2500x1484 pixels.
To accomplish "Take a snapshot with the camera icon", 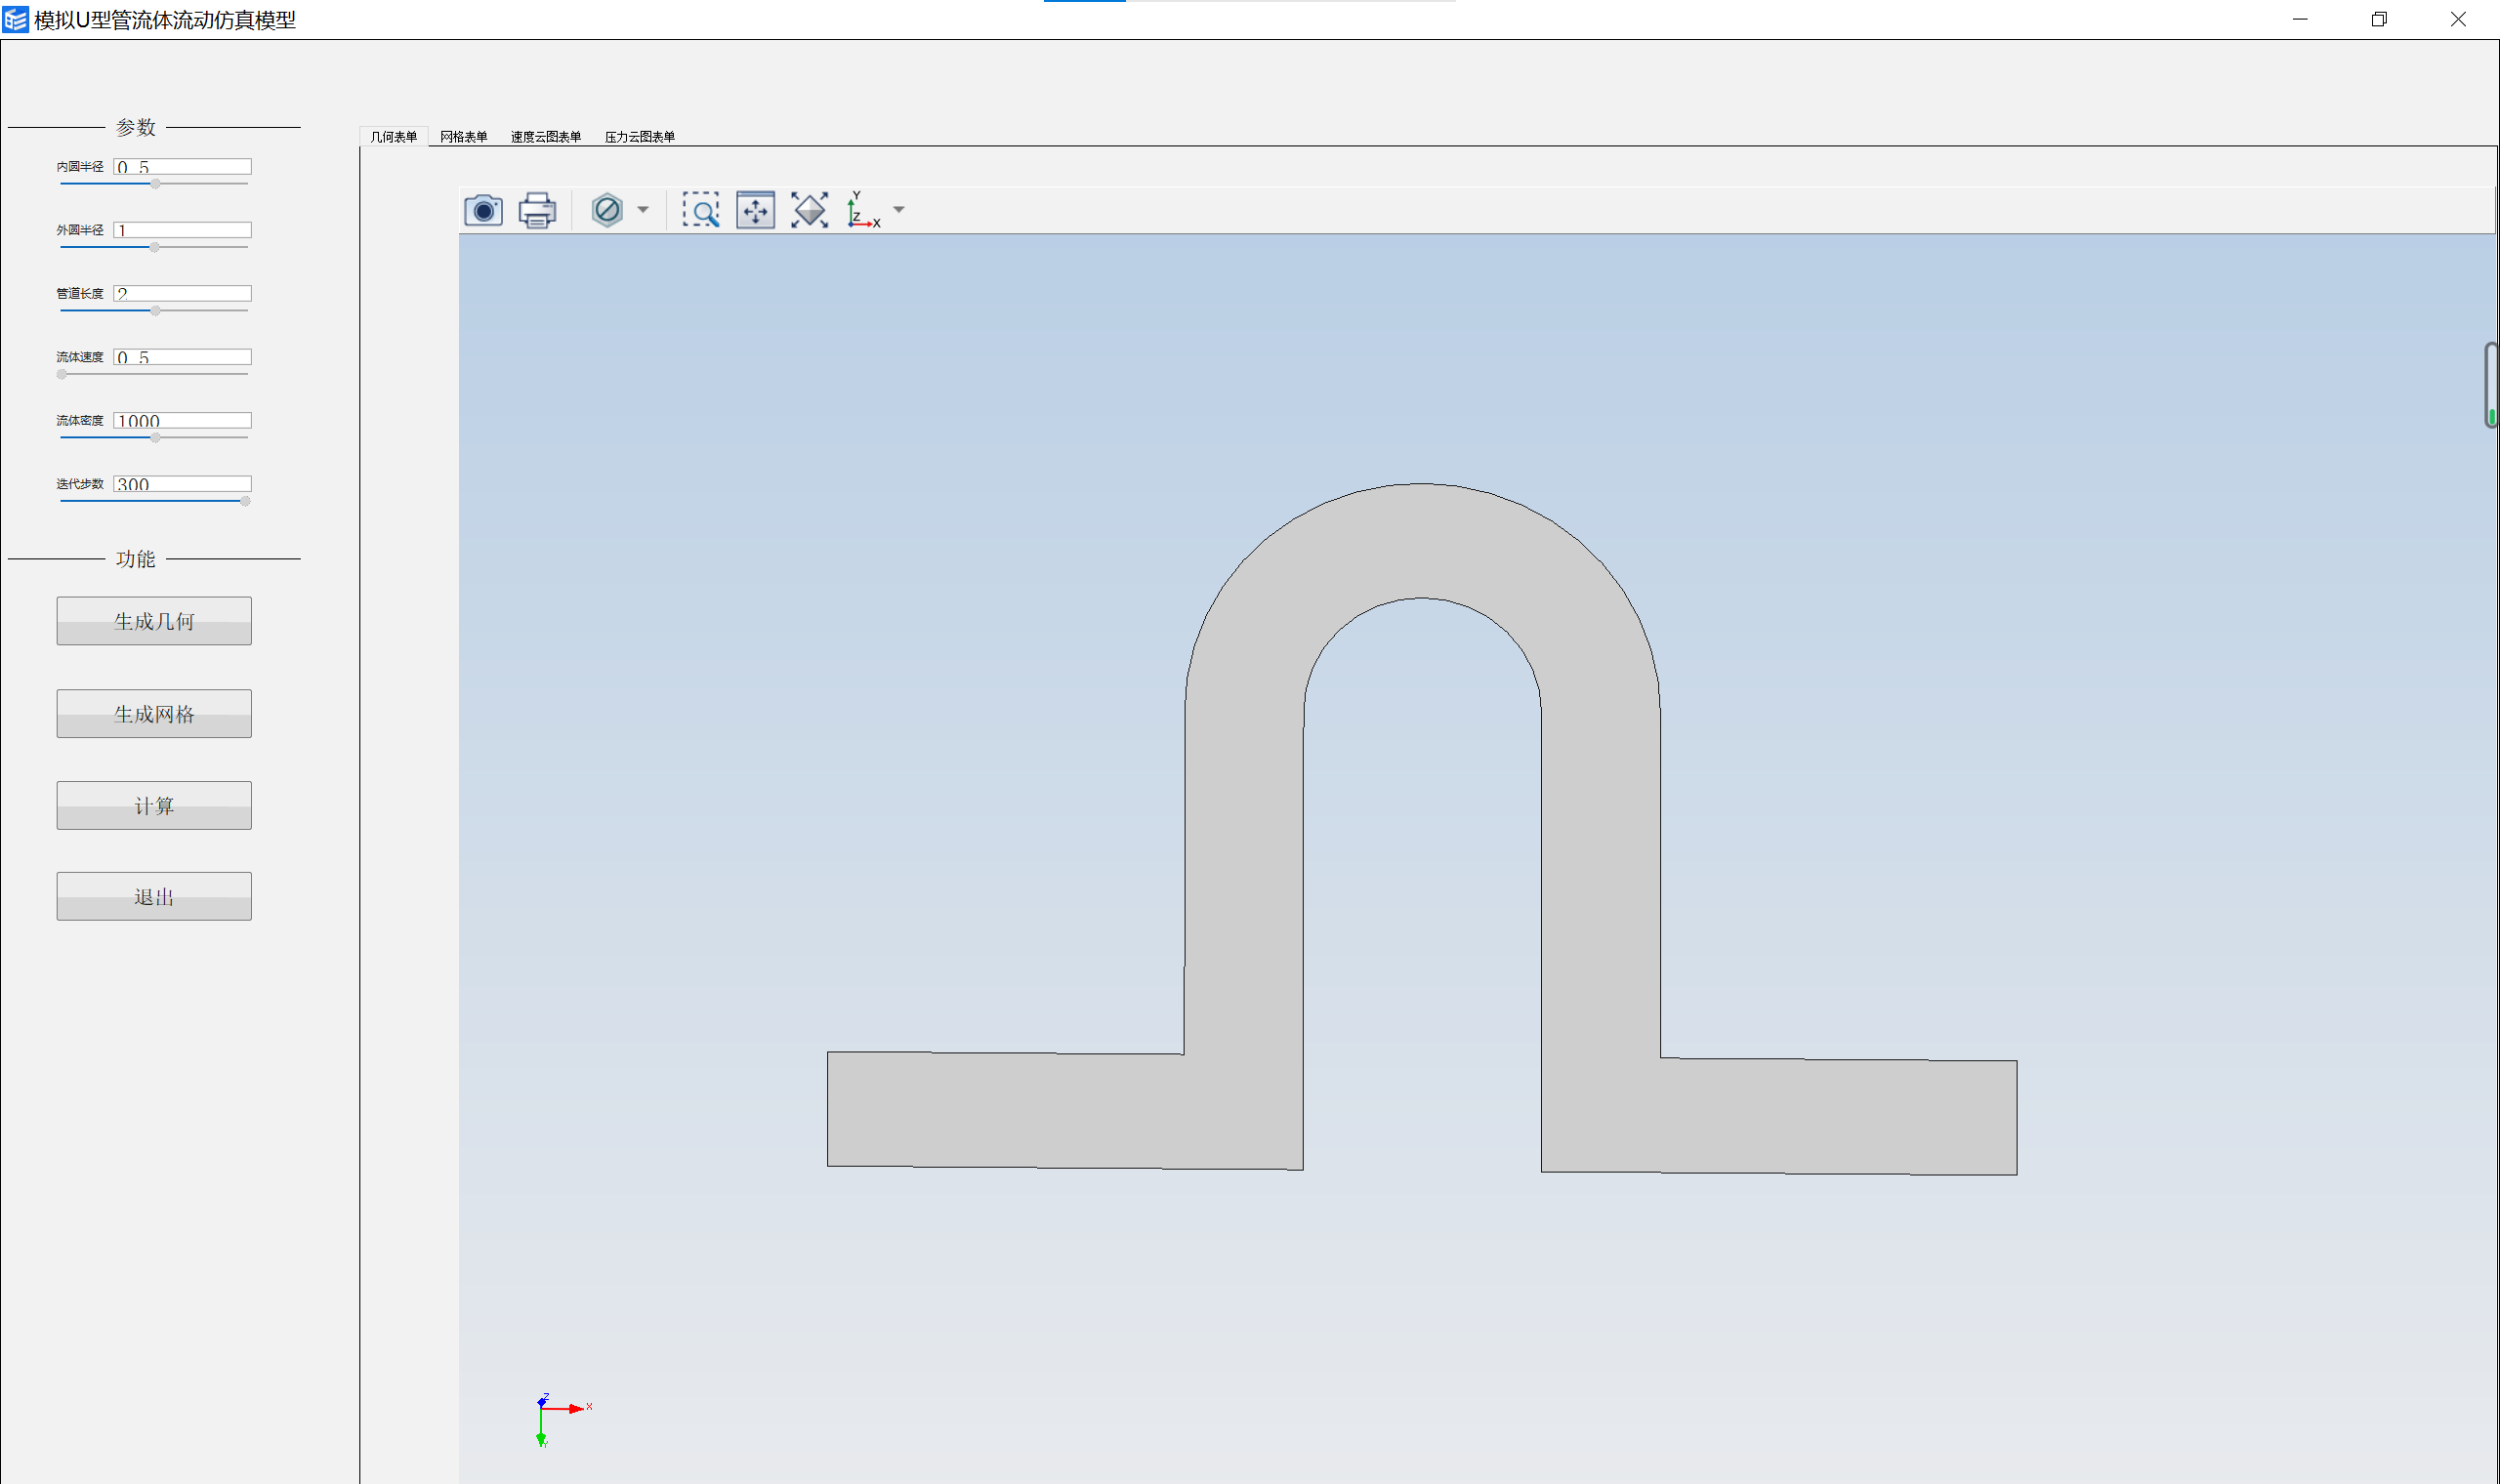I will pos(483,210).
